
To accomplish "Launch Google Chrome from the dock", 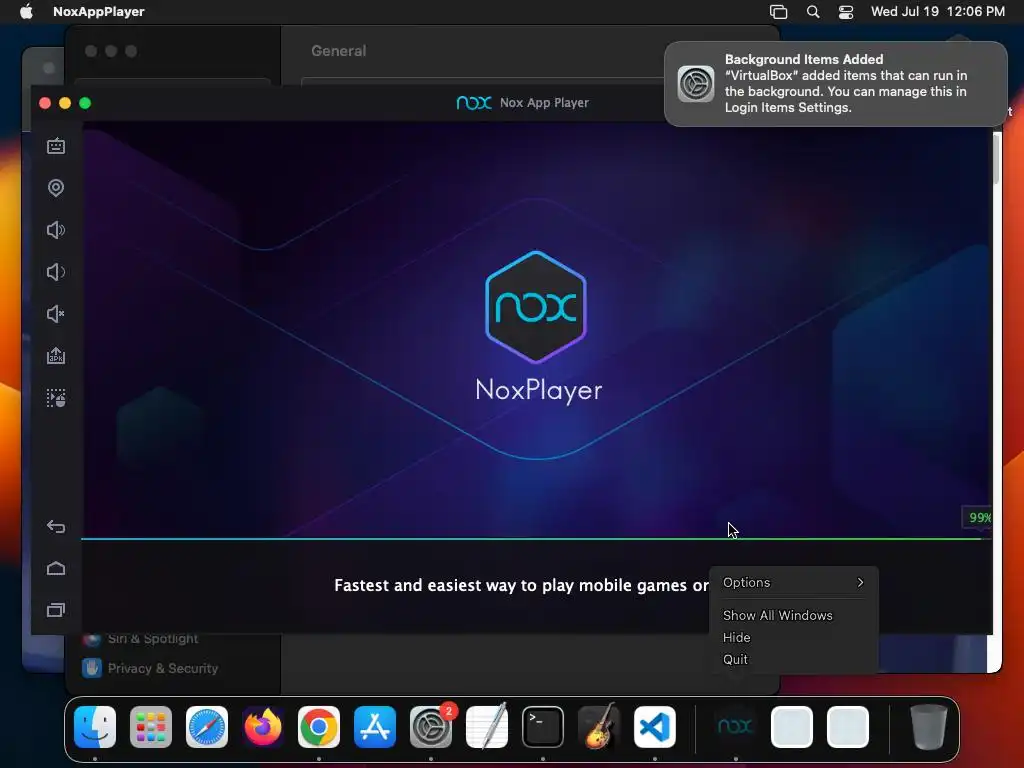I will 319,726.
